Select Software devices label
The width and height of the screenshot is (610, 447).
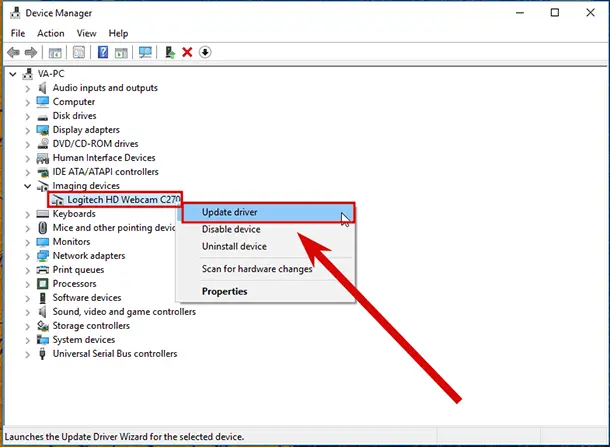tap(87, 298)
